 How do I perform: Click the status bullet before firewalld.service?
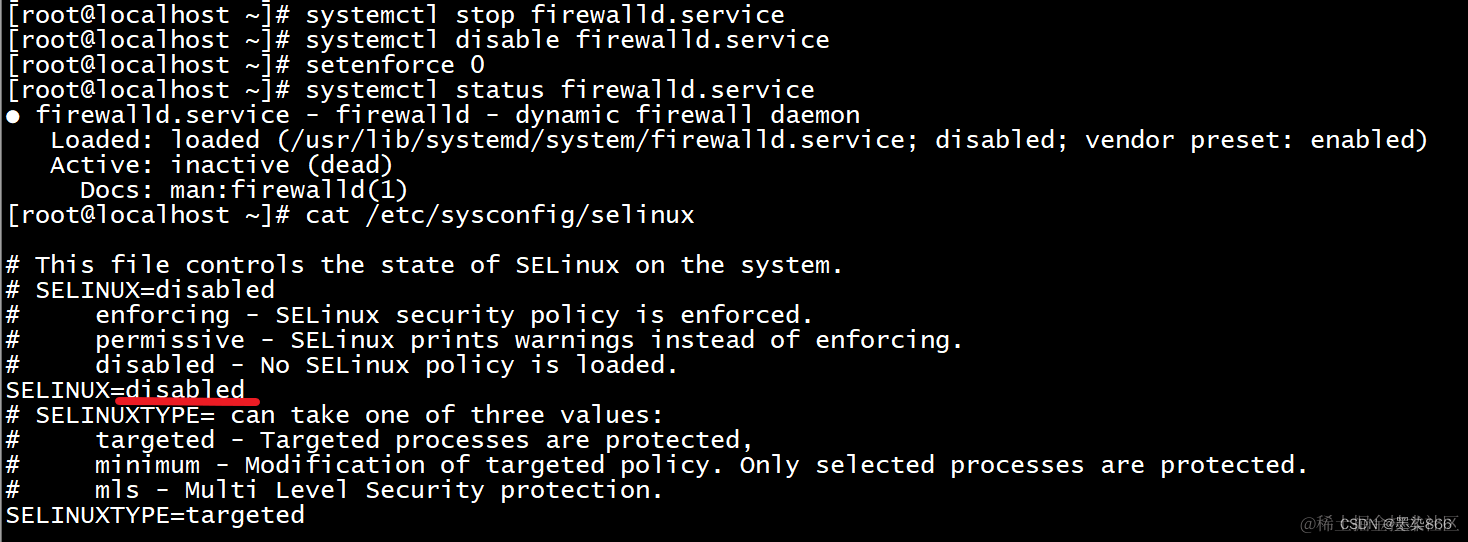[x=14, y=117]
